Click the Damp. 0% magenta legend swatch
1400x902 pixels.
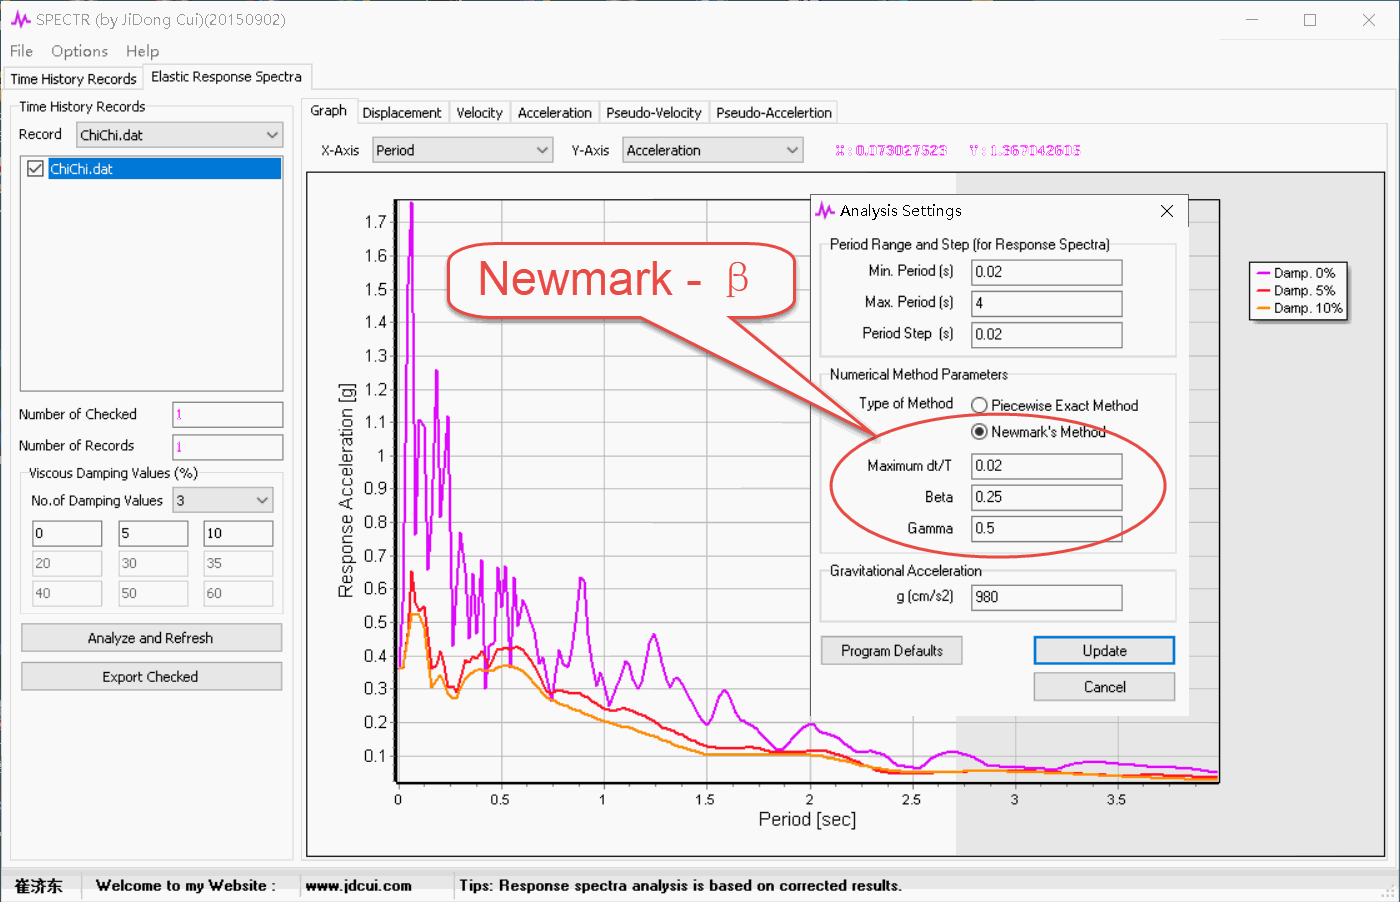pyautogui.click(x=1263, y=273)
